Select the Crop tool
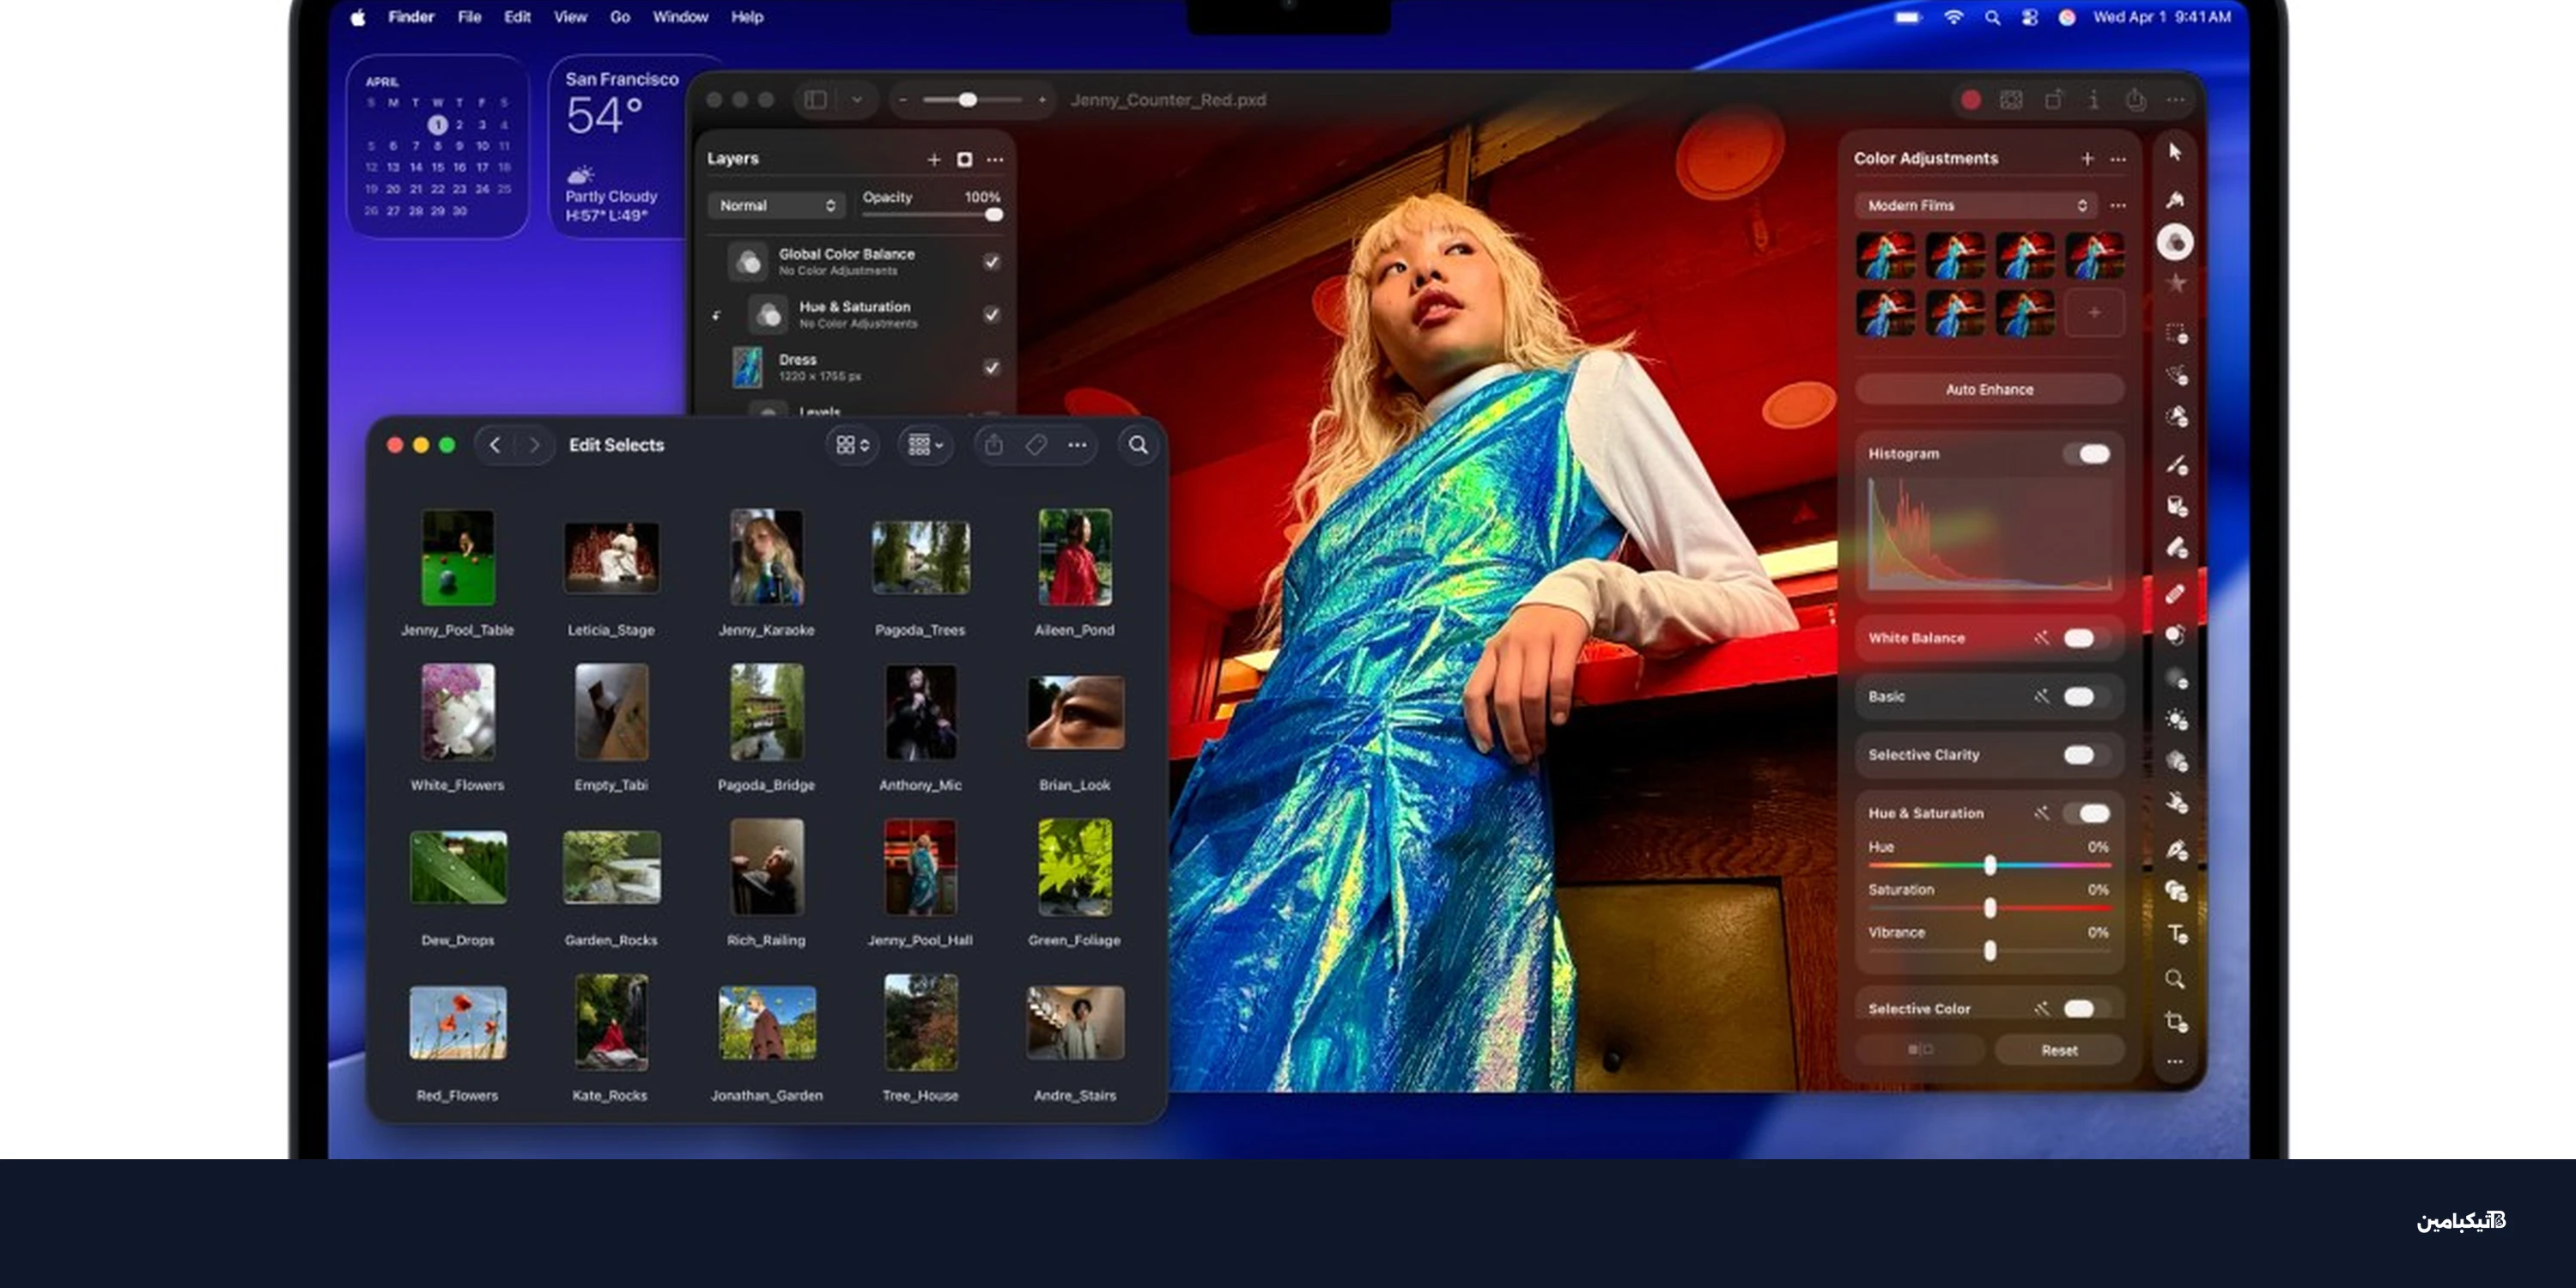2576x1288 pixels. pyautogui.click(x=2175, y=1021)
